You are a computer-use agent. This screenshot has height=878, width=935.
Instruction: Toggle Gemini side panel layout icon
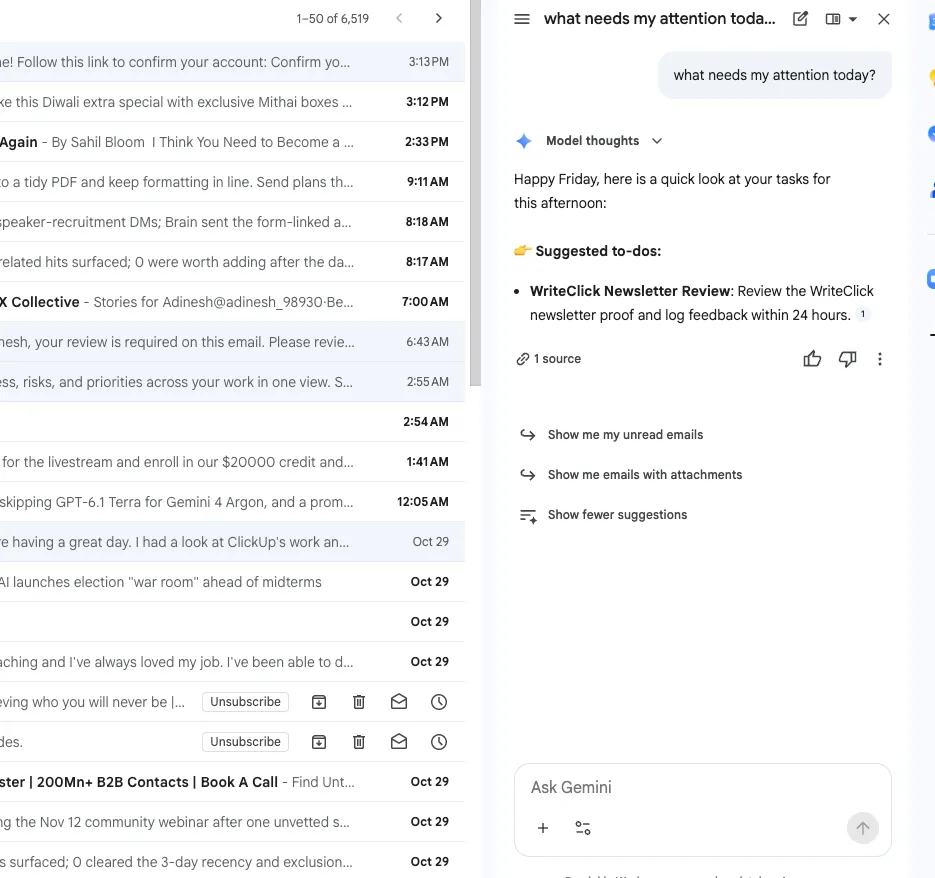coord(833,19)
